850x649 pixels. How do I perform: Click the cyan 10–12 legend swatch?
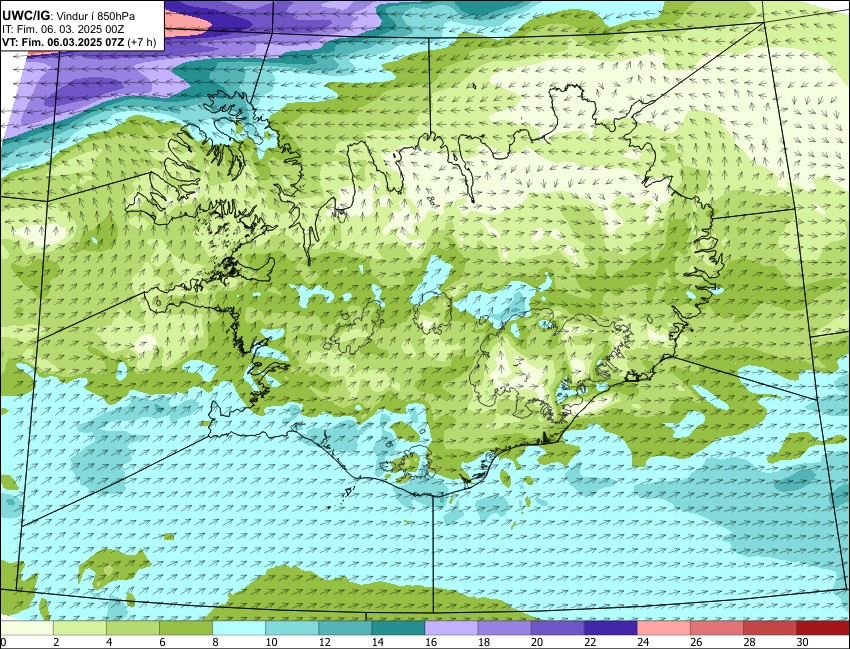click(x=292, y=628)
